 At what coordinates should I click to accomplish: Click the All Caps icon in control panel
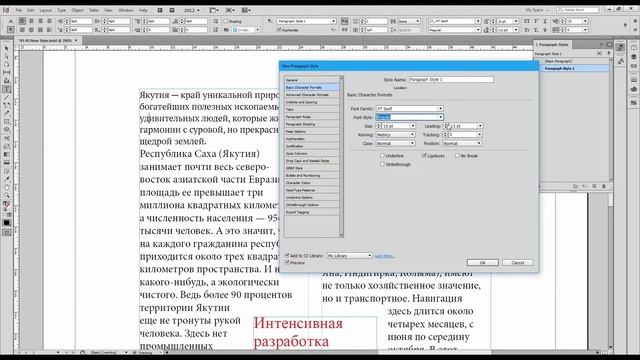527,21
